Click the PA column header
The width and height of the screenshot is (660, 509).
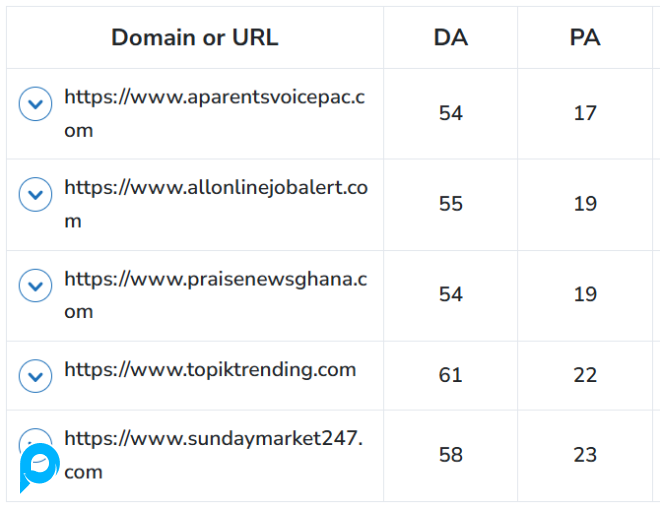(x=585, y=38)
